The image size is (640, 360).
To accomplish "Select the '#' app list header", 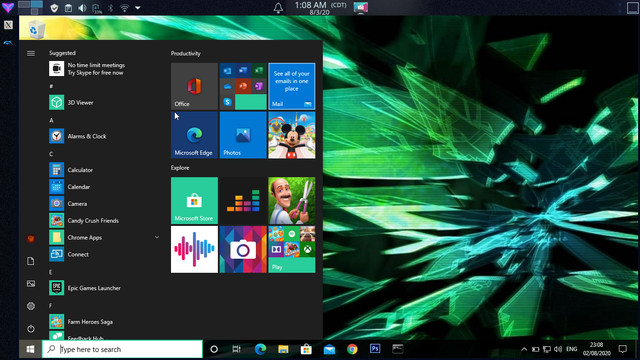I will pyautogui.click(x=51, y=87).
